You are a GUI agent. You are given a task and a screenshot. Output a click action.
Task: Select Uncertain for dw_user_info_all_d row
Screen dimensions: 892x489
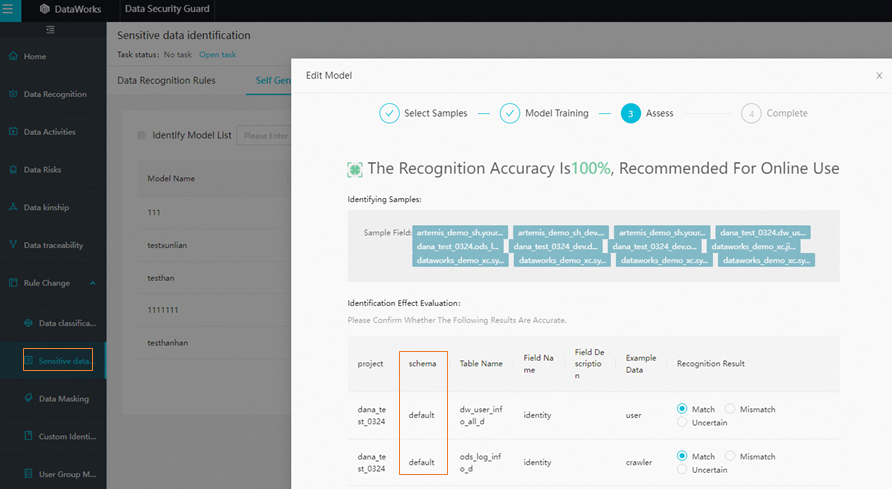682,422
